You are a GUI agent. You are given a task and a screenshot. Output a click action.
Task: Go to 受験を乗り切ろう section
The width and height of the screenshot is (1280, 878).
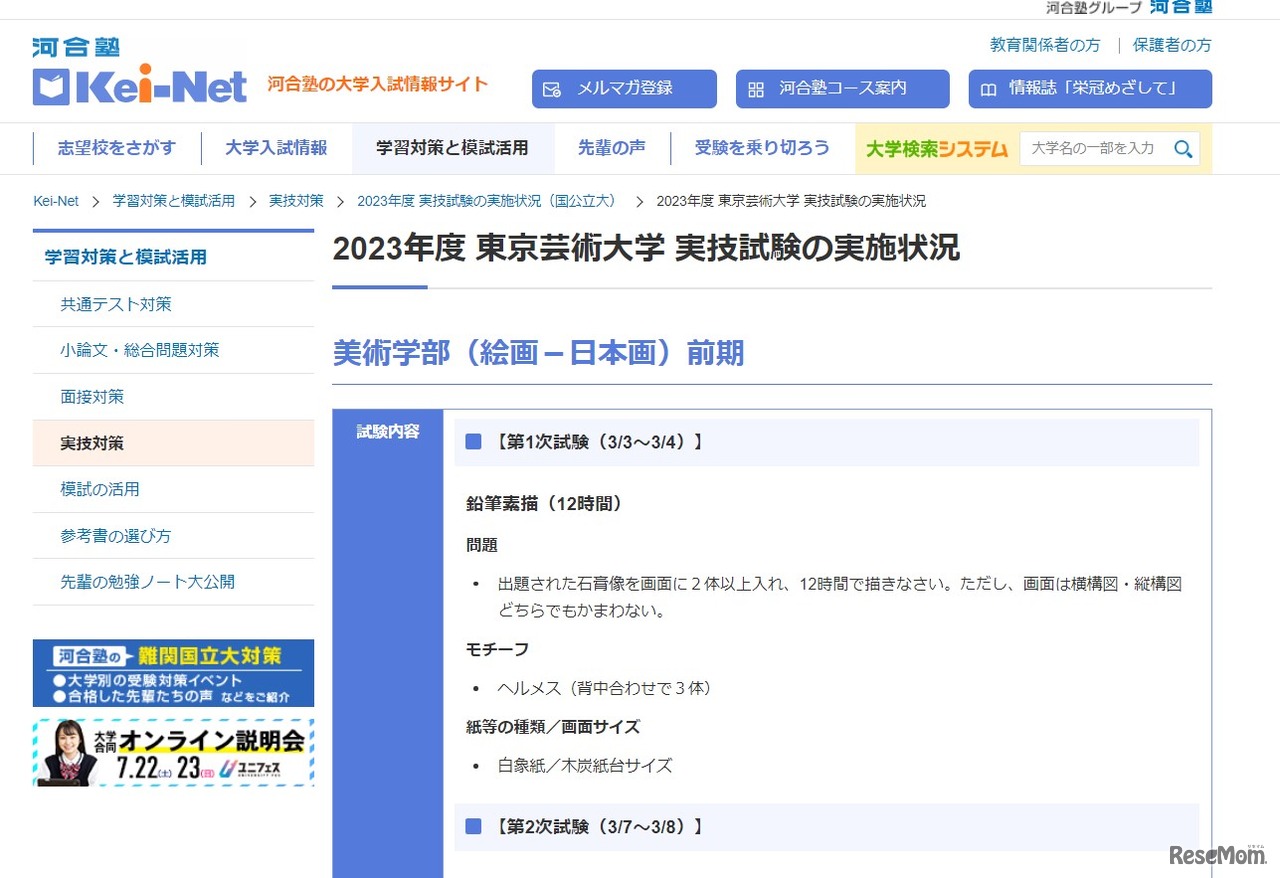coord(762,148)
